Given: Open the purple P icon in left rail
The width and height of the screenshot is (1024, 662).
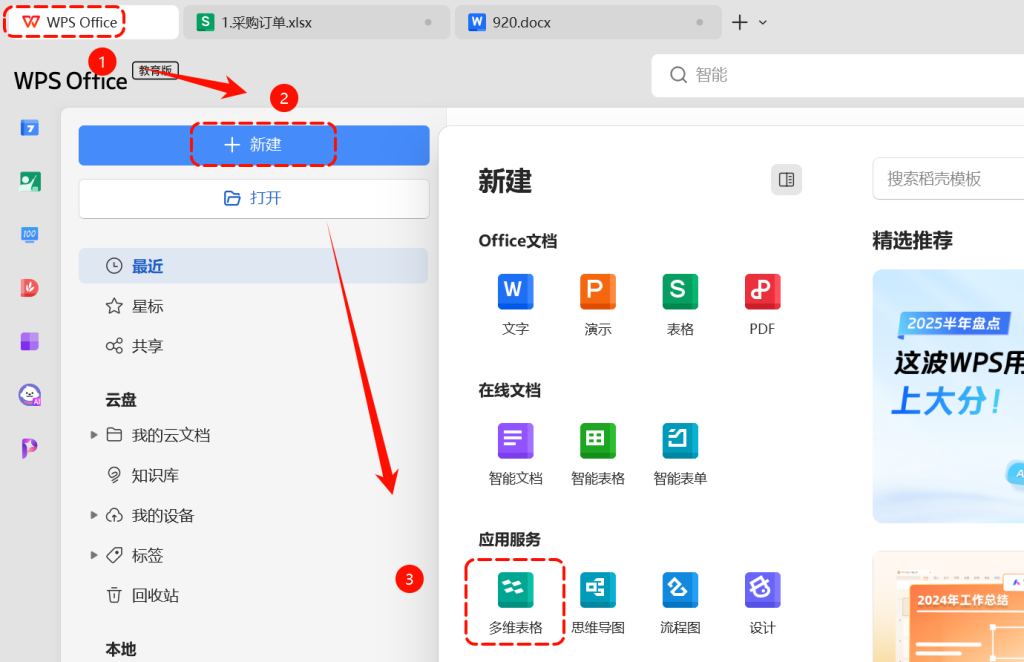Looking at the screenshot, I should point(29,449).
